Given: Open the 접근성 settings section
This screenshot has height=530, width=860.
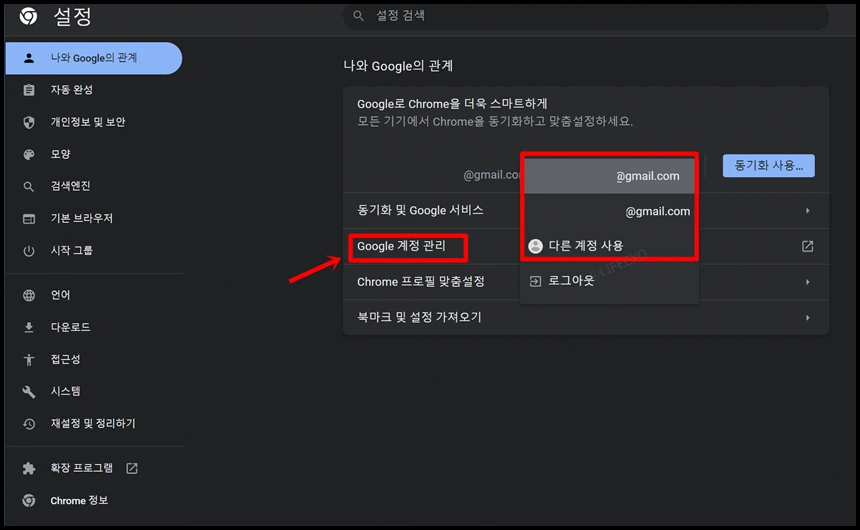Looking at the screenshot, I should point(93,359).
